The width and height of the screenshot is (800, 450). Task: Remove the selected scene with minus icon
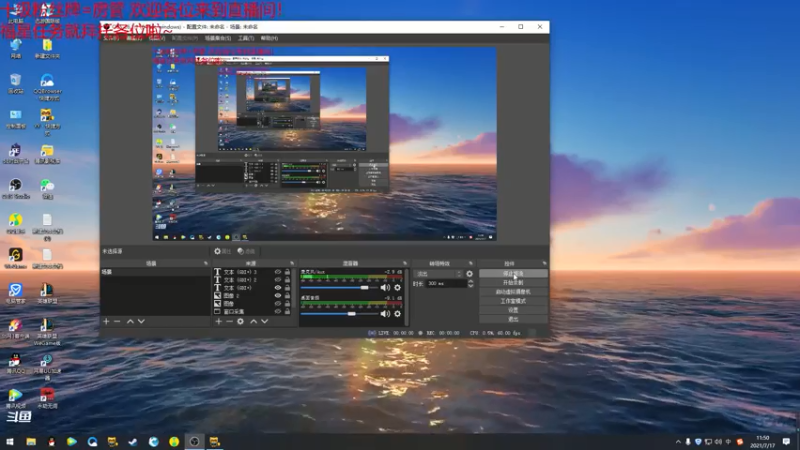(117, 321)
